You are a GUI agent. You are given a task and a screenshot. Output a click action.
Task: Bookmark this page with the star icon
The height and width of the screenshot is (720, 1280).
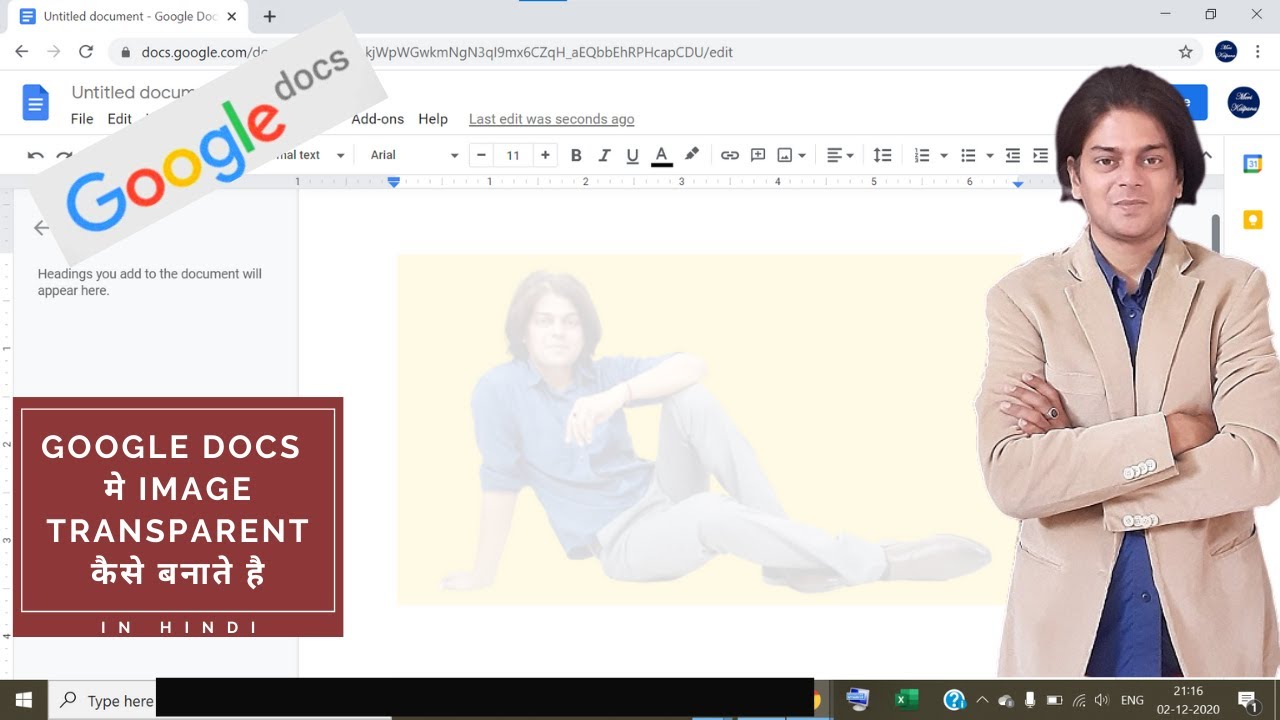click(1186, 52)
